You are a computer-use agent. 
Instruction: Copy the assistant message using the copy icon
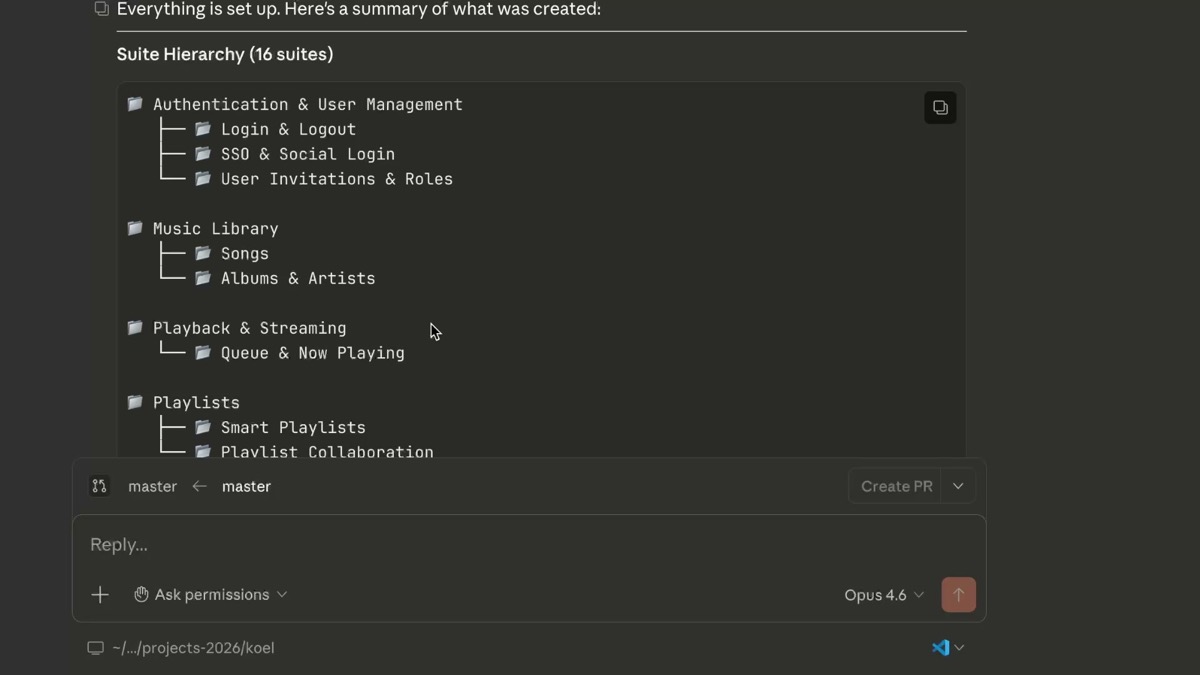101,8
